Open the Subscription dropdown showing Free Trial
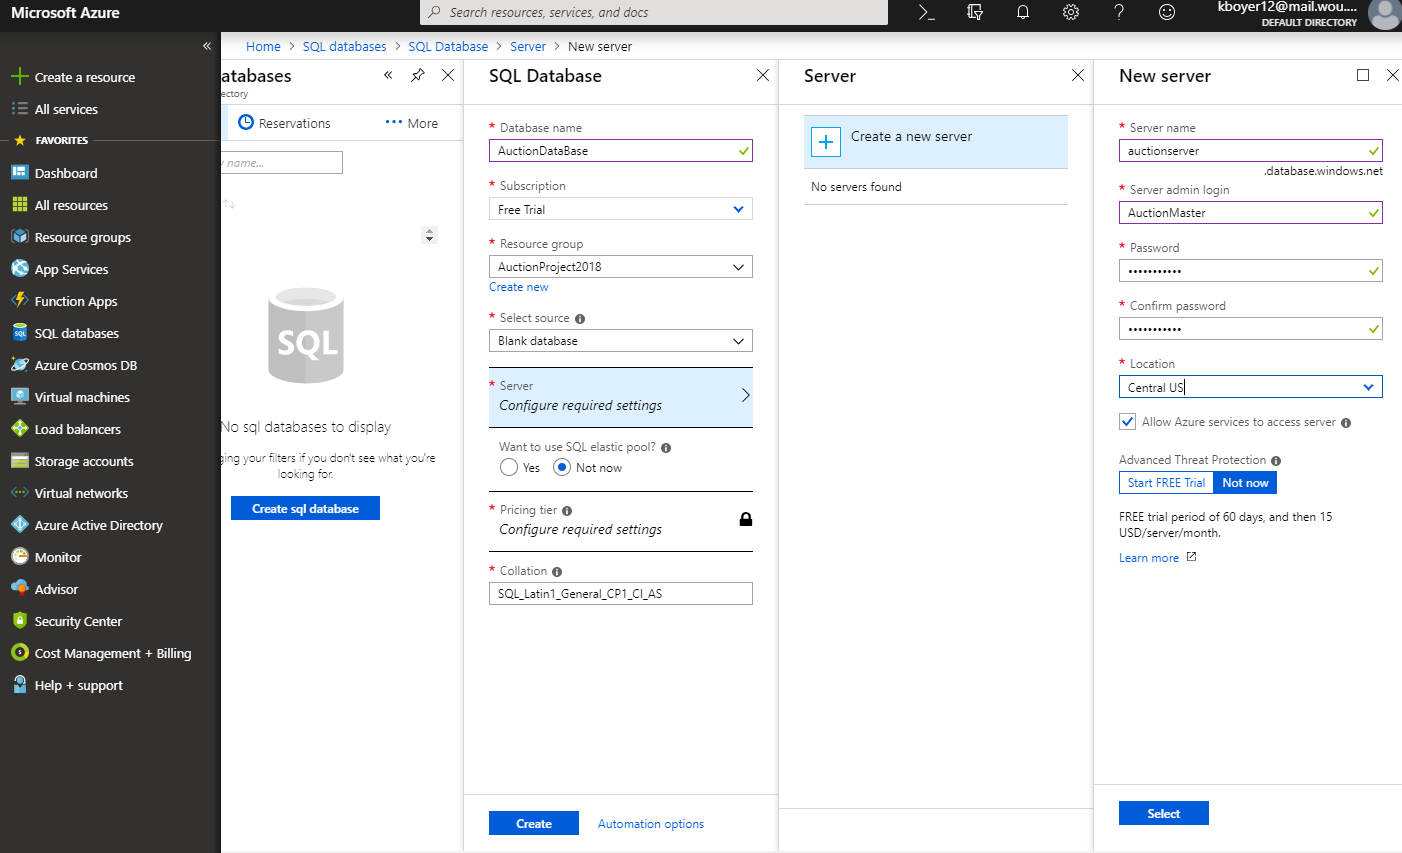Viewport: 1402px width, 853px height. click(620, 209)
